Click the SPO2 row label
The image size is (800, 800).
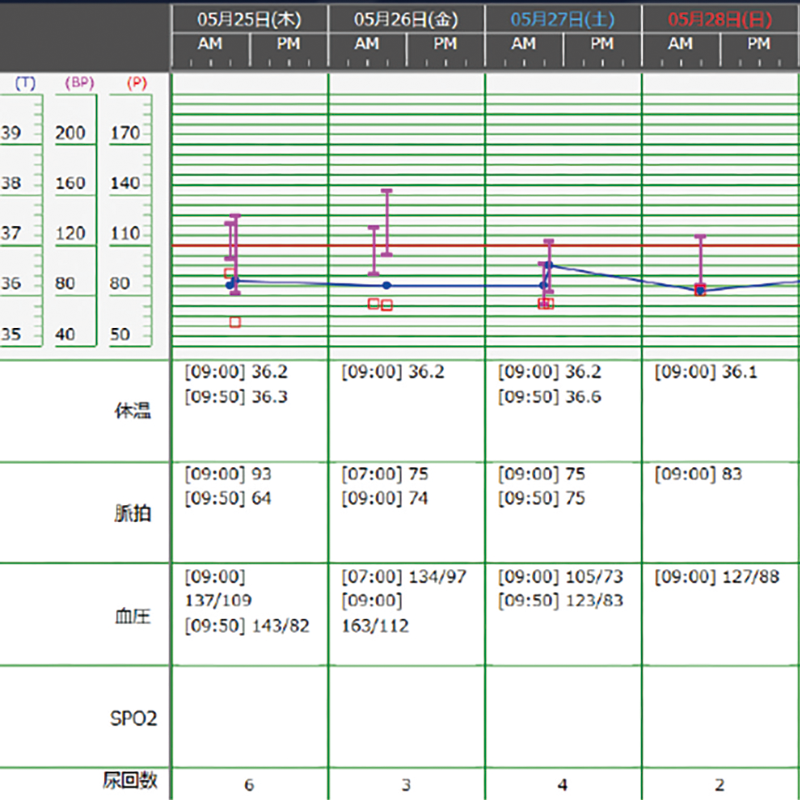[x=132, y=718]
